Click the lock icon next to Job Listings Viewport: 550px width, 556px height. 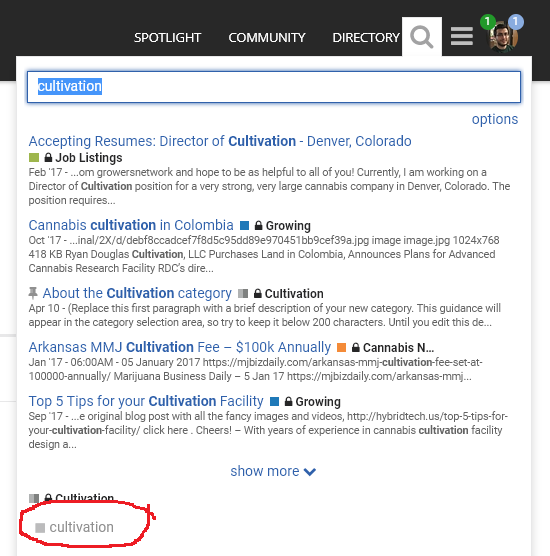(x=48, y=157)
